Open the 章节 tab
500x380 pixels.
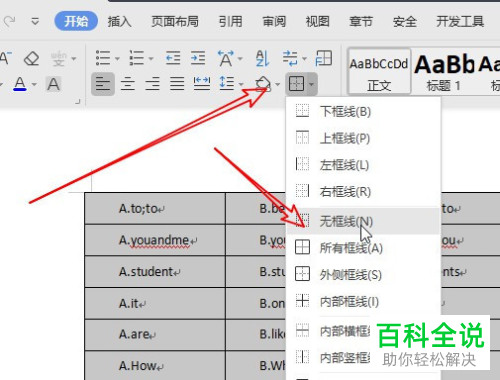[x=361, y=22]
